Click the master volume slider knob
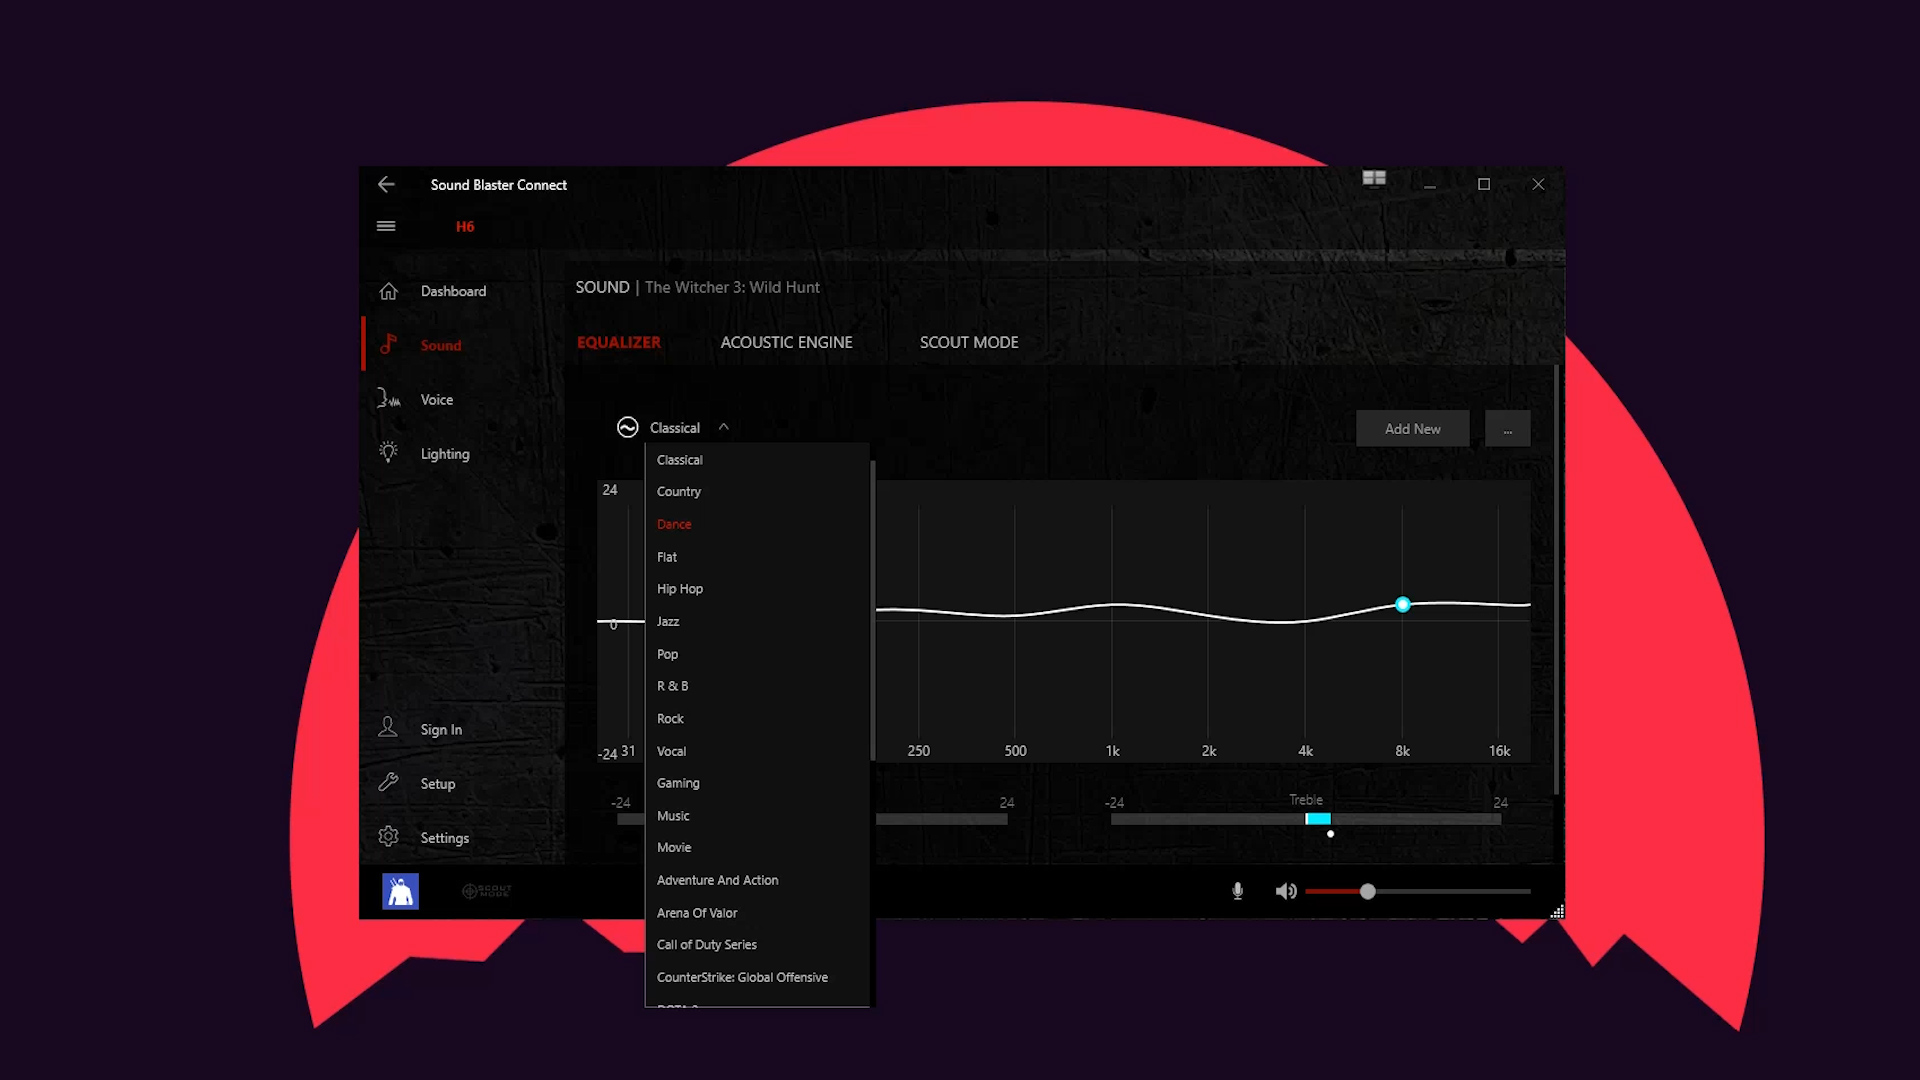The height and width of the screenshot is (1080, 1920). click(1367, 891)
